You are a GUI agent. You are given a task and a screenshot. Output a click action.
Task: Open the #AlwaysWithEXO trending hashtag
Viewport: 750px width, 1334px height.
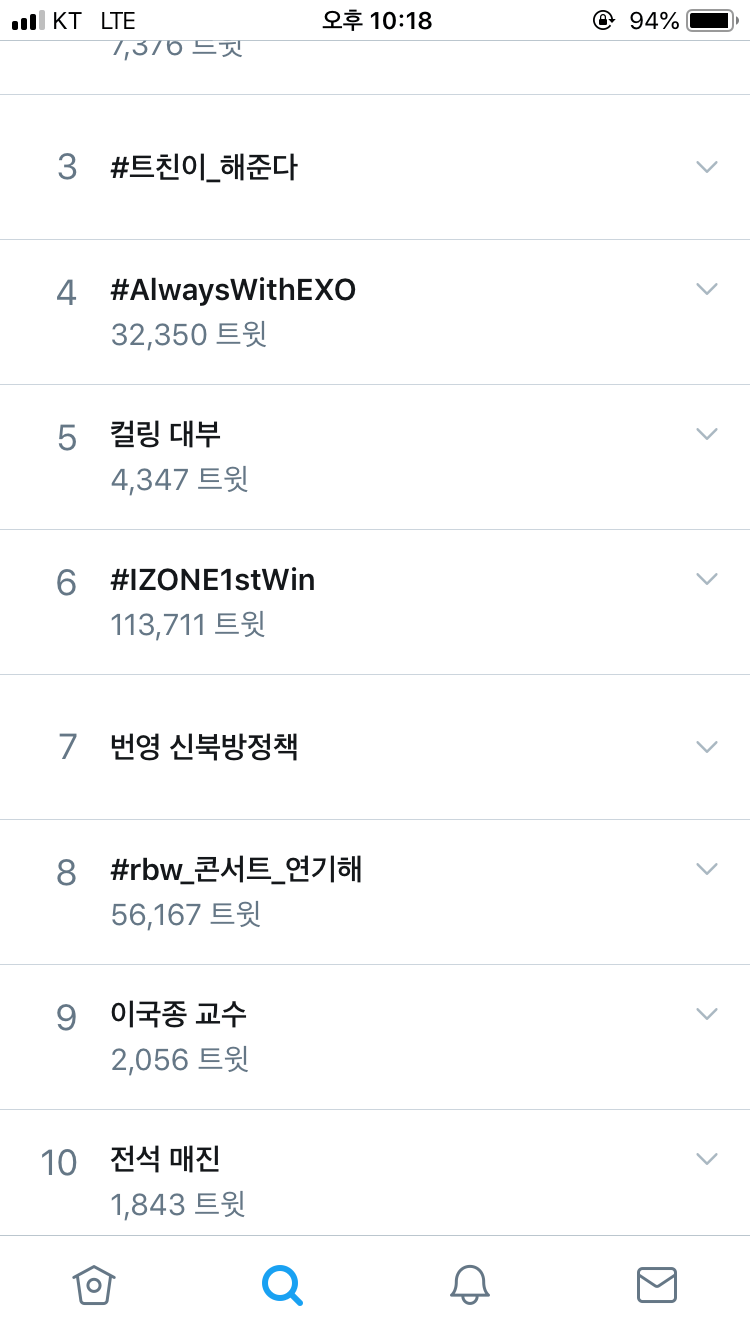coord(233,291)
